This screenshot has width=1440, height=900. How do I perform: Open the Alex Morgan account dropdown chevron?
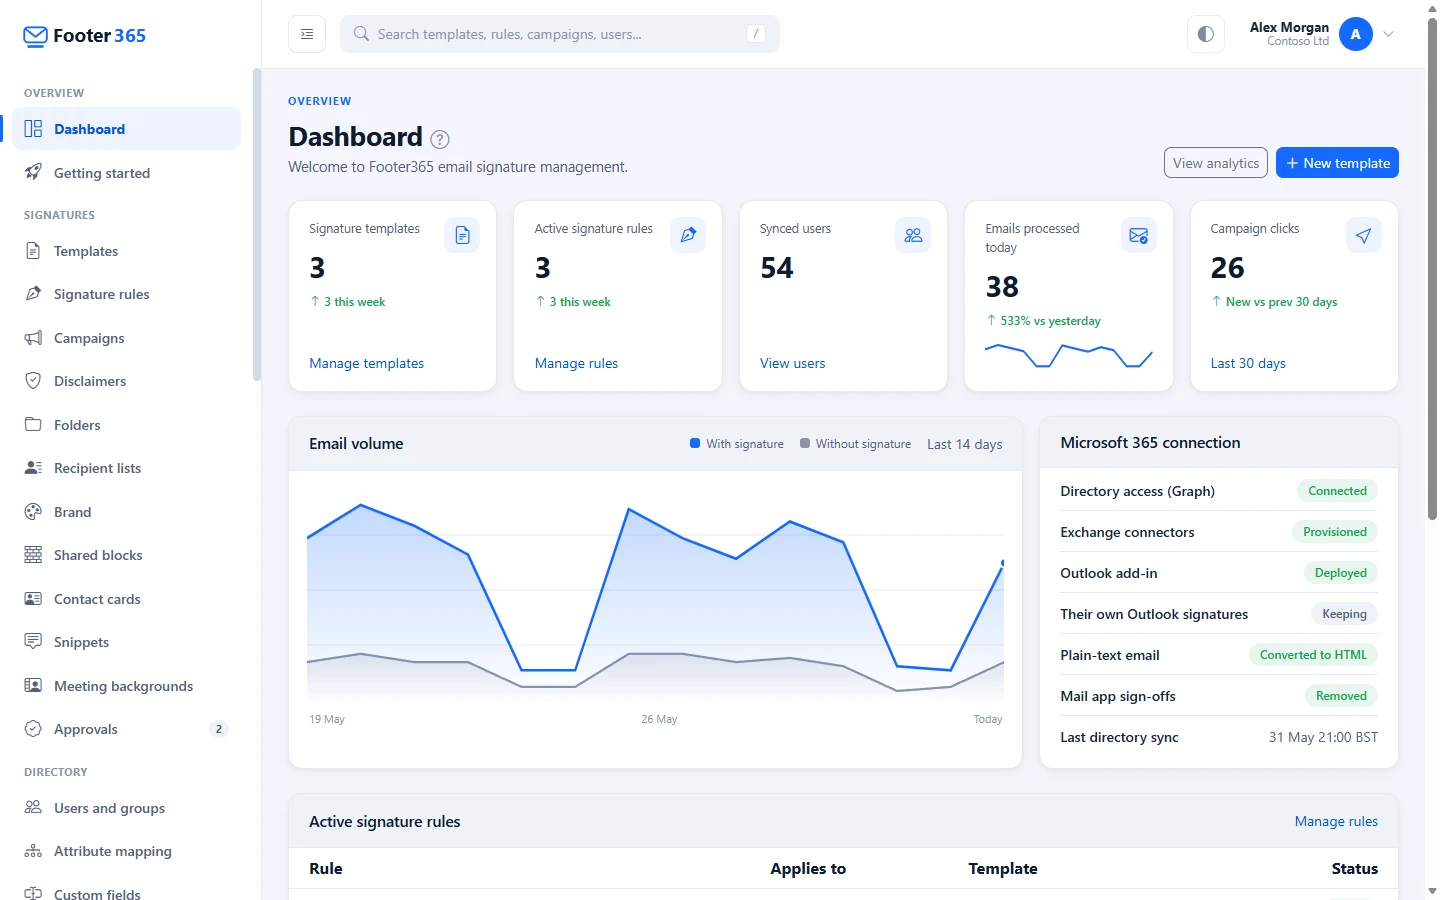1388,34
